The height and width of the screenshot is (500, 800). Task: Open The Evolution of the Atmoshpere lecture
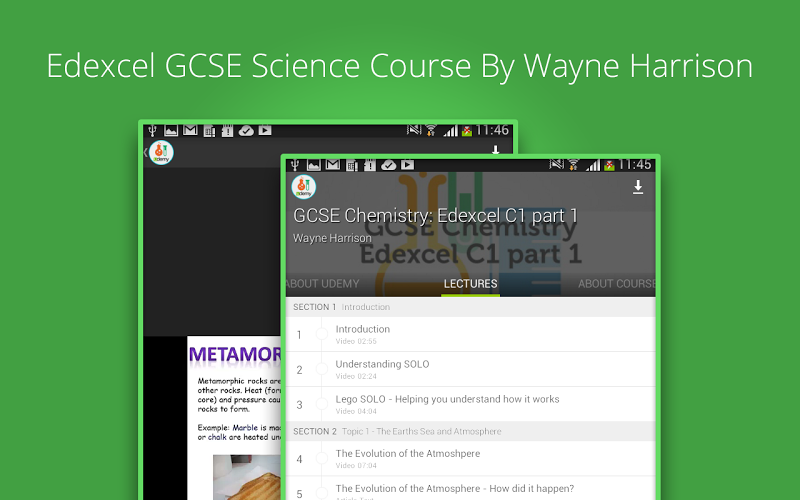(x=470, y=459)
